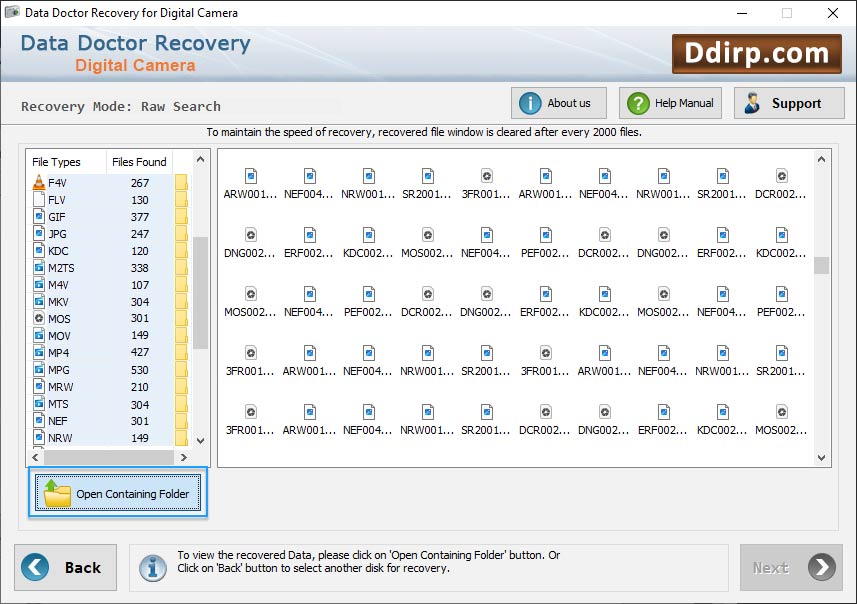Select the MP4 file type icon
The width and height of the screenshot is (857, 604).
point(39,352)
